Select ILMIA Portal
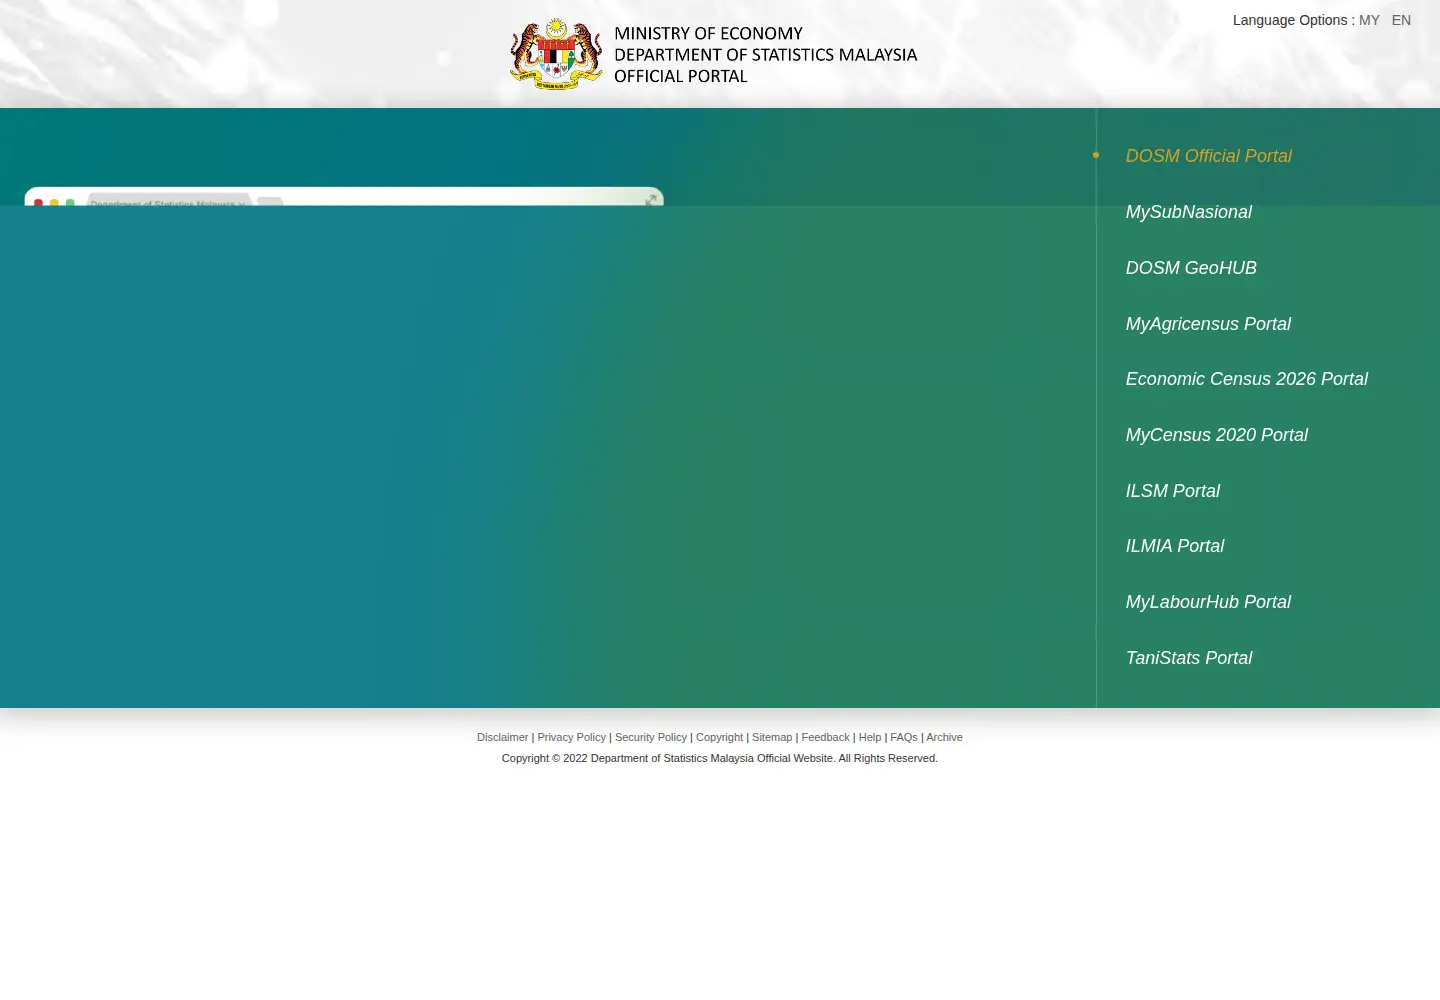Image resolution: width=1440 pixels, height=1000 pixels. [1174, 546]
